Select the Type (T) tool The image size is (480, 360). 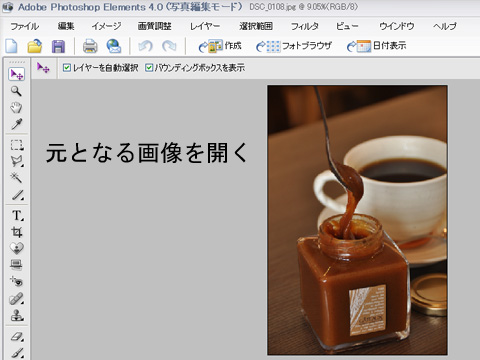[x=17, y=215]
